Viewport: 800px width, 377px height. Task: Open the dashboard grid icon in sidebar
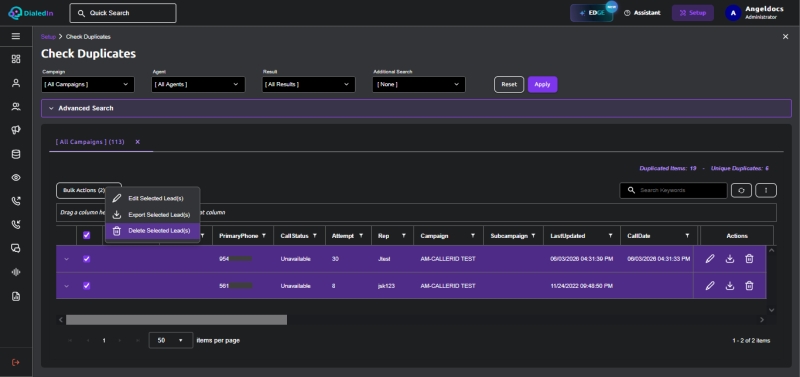point(16,59)
